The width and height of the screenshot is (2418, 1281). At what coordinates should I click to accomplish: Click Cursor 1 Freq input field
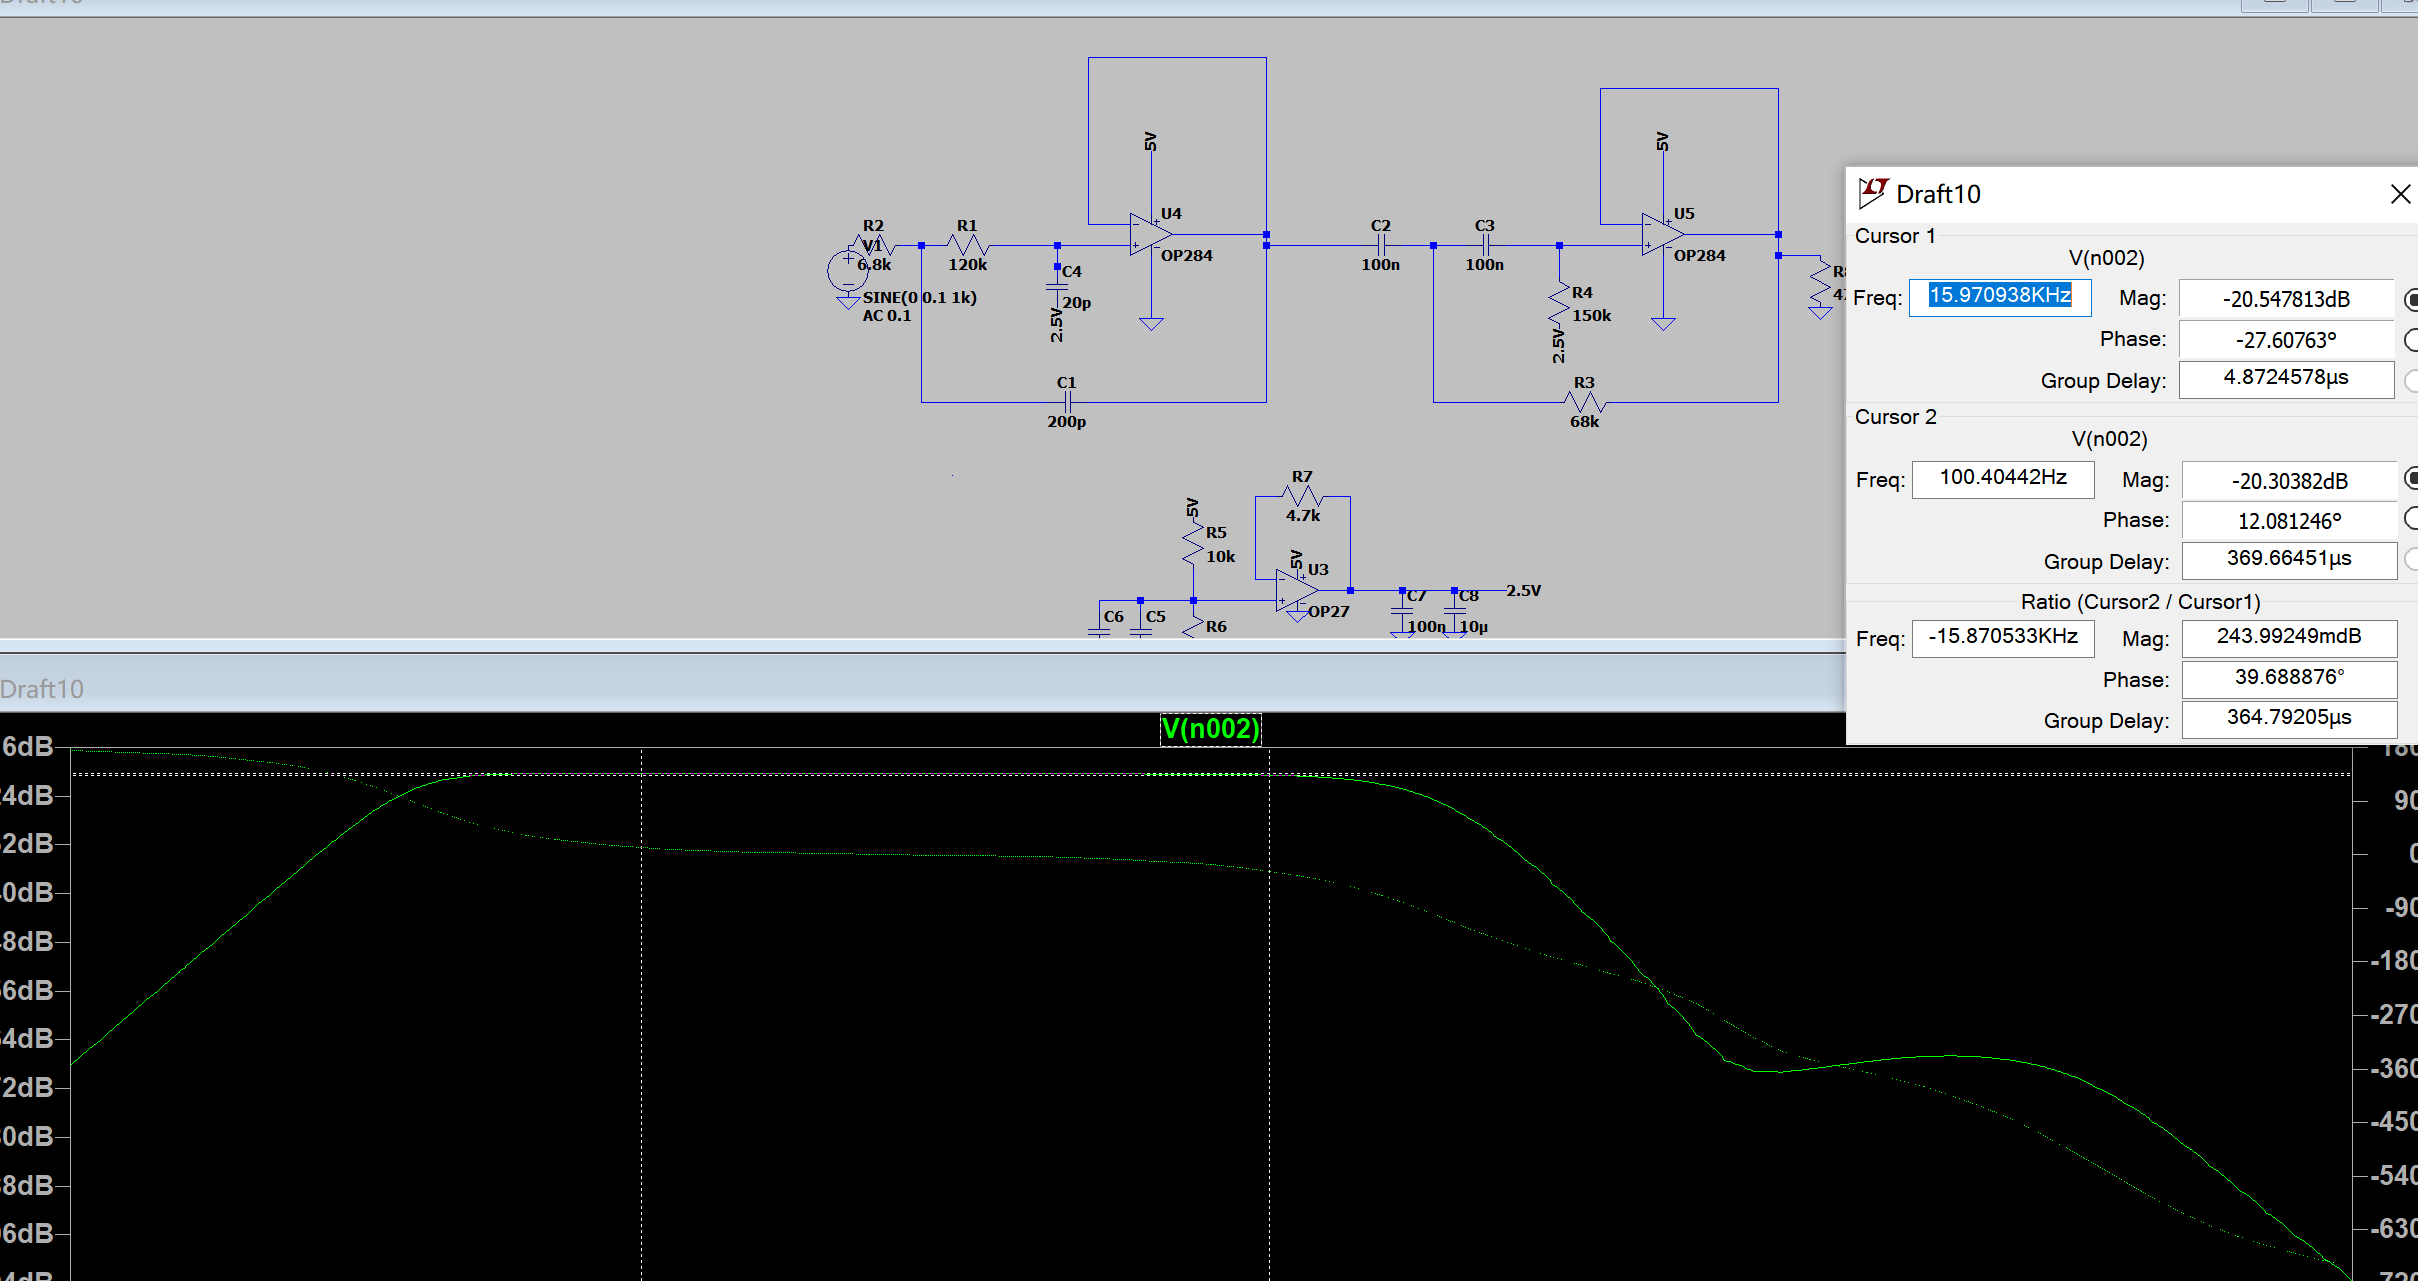point(2000,297)
